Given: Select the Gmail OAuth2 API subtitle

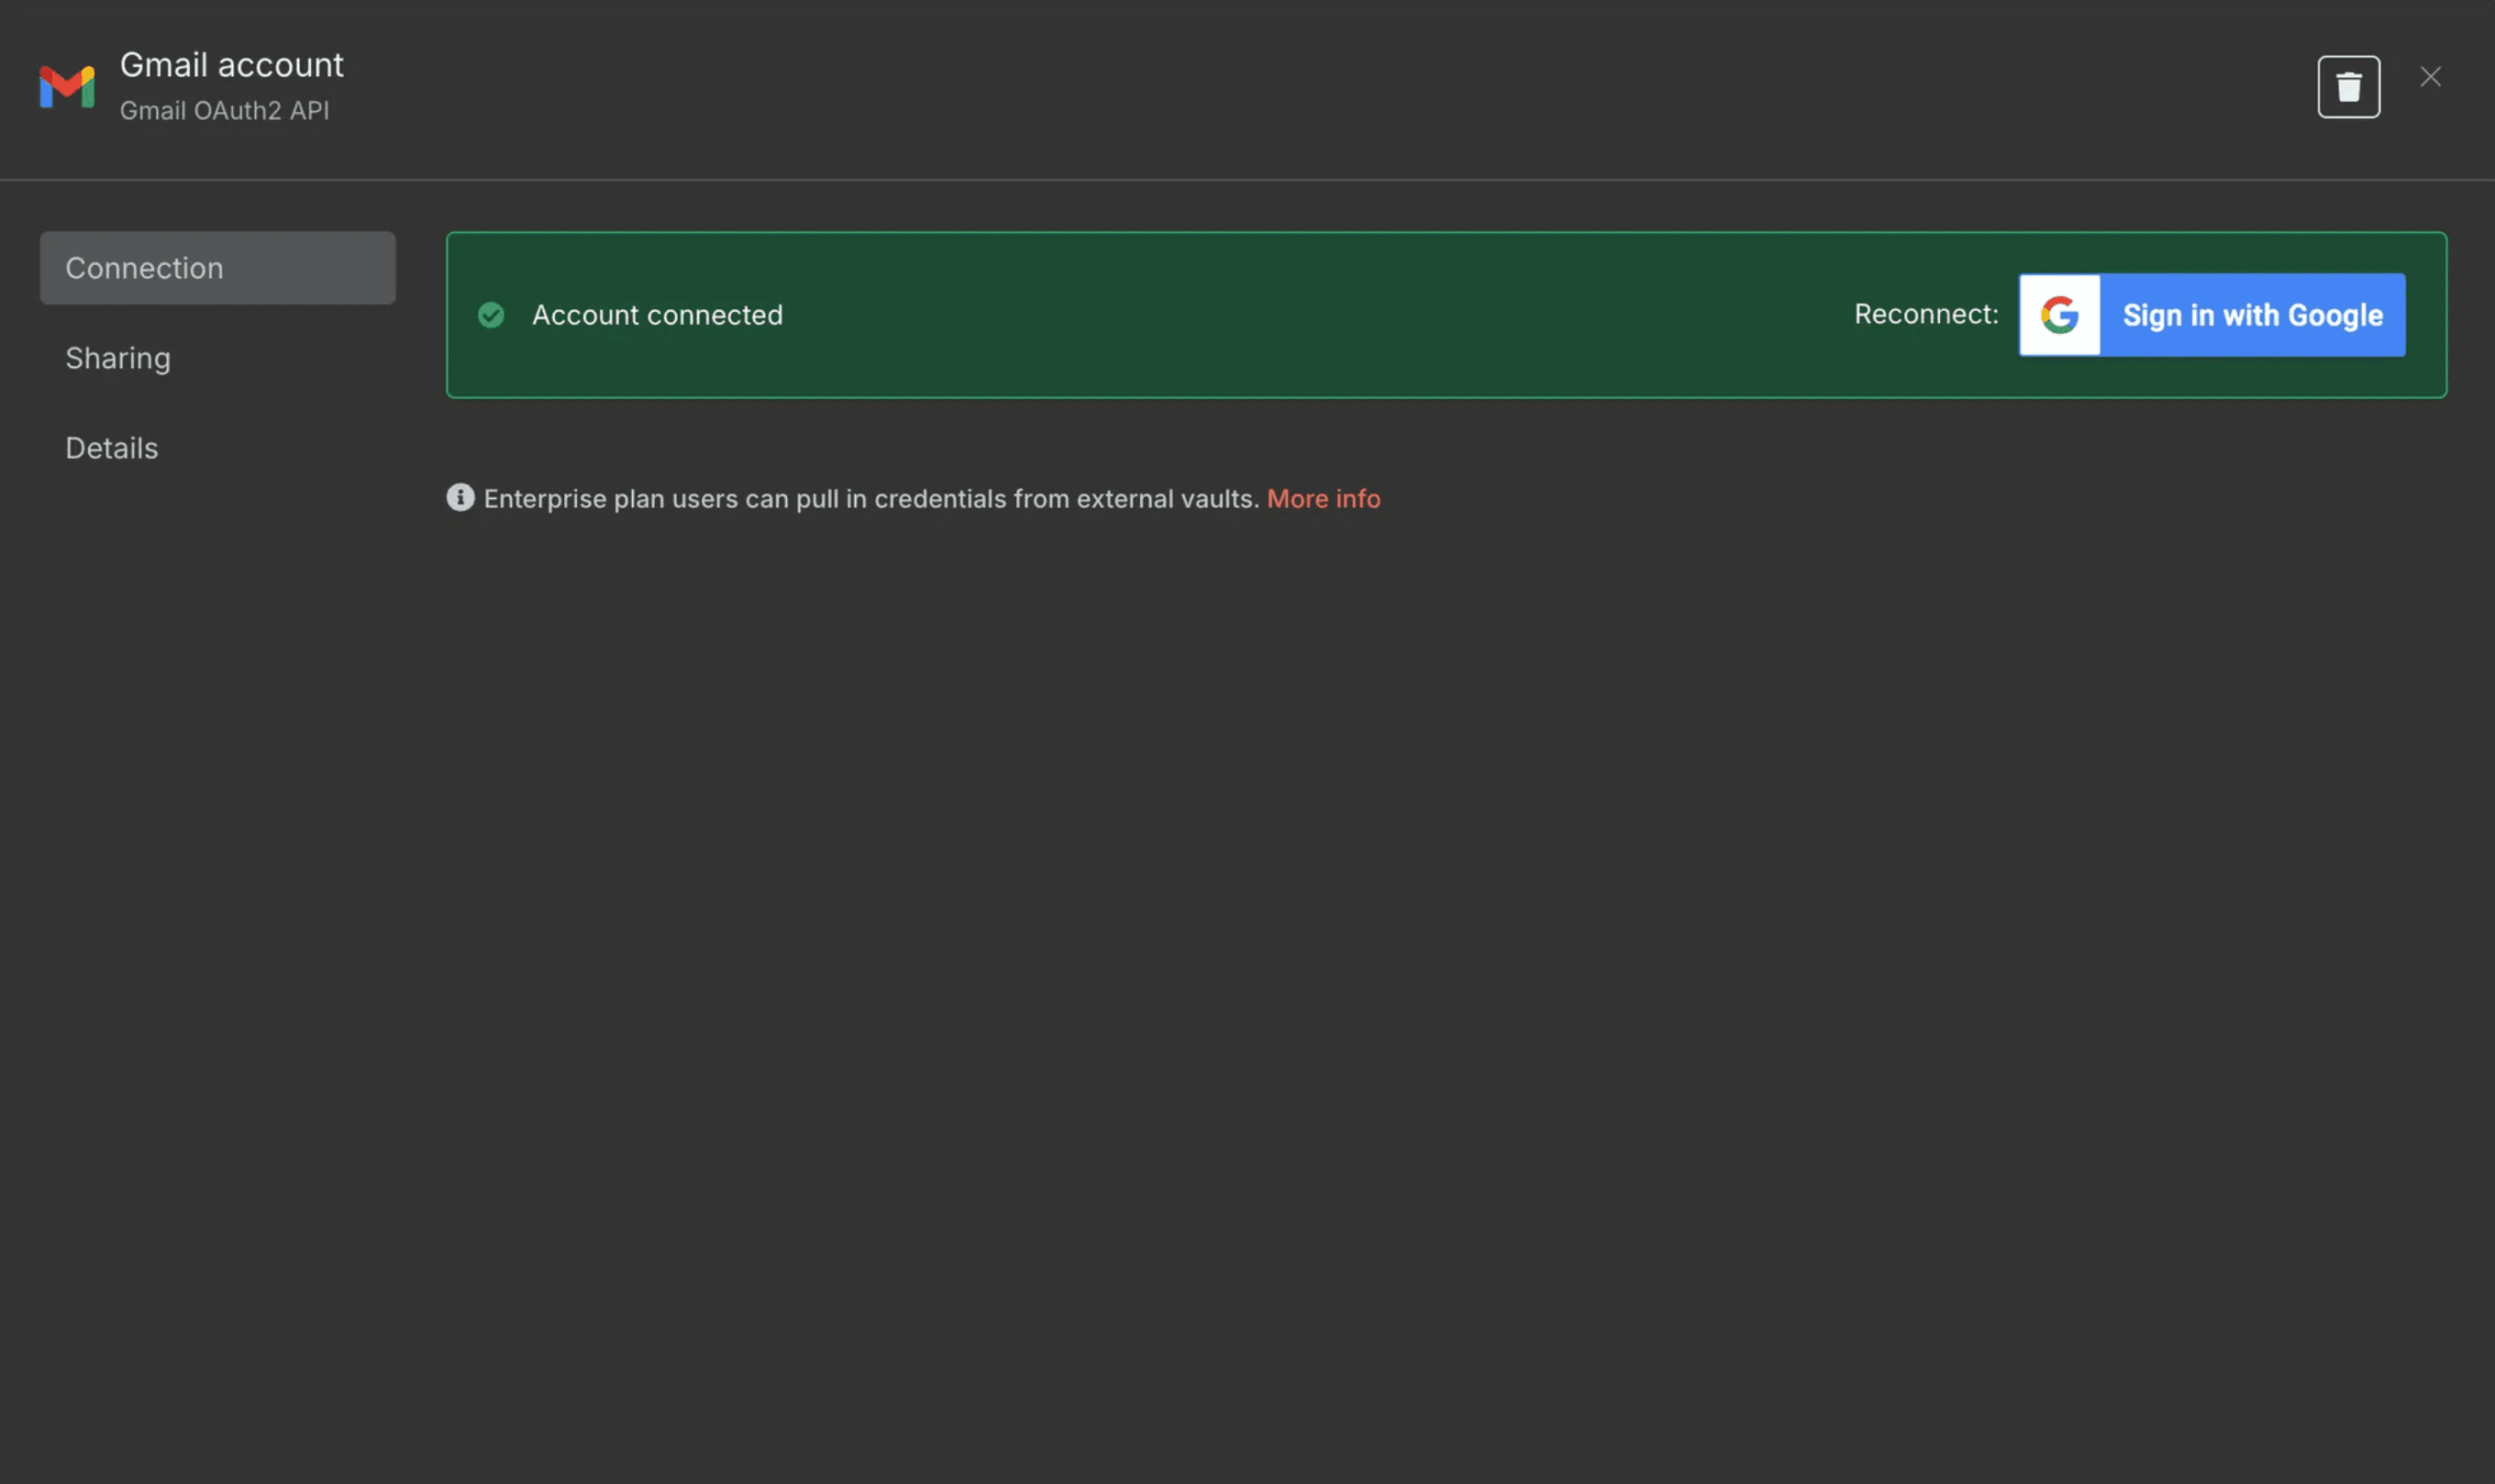Looking at the screenshot, I should (224, 110).
